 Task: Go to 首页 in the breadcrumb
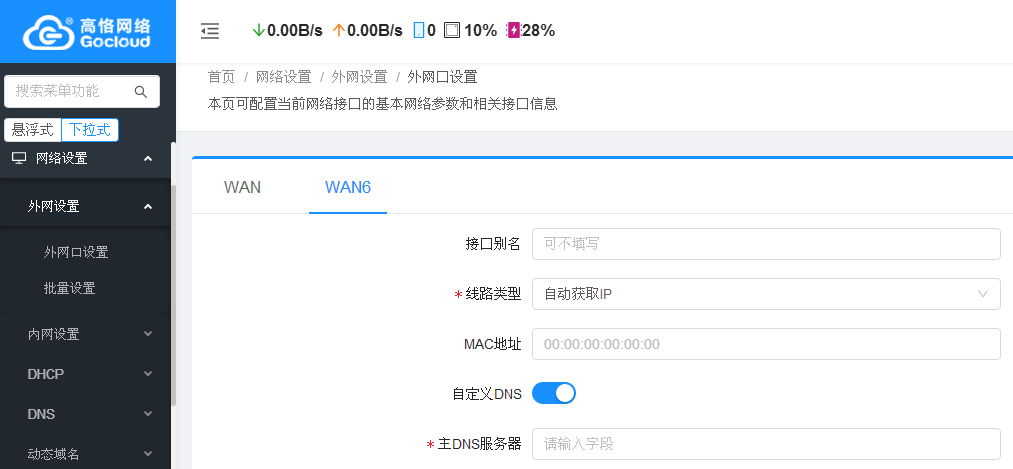221,76
